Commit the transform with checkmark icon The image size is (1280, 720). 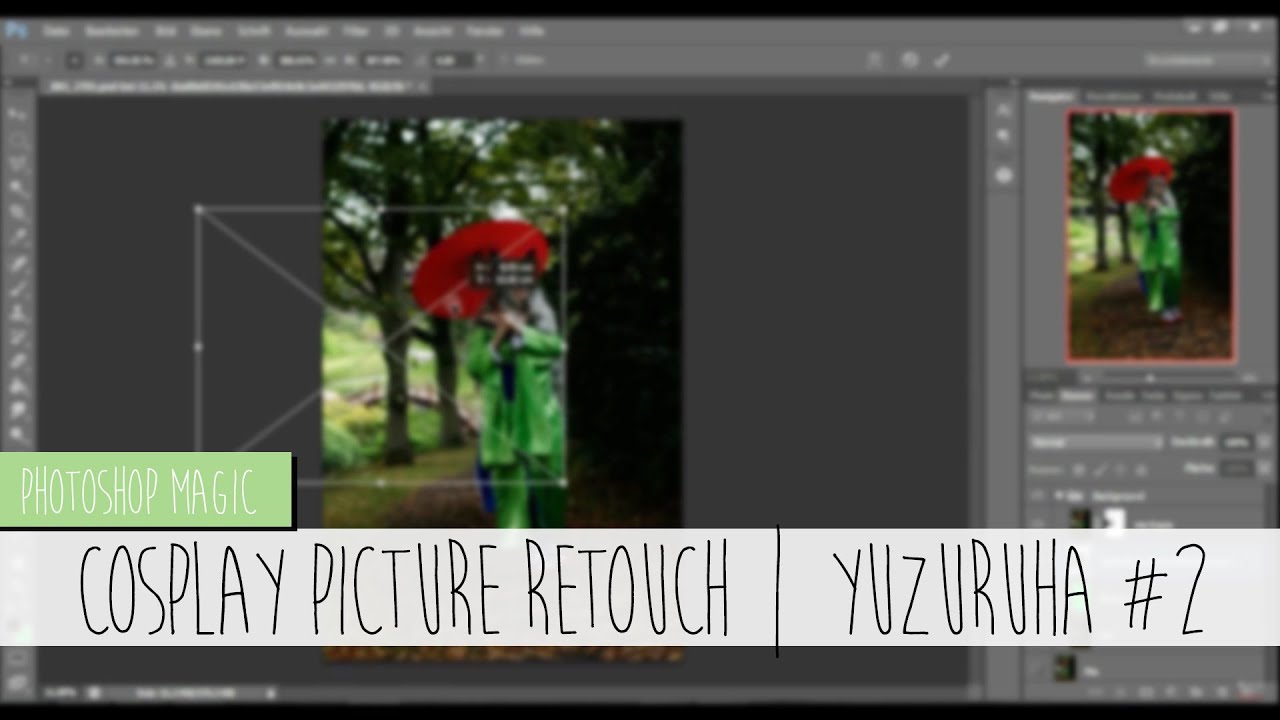click(x=941, y=60)
